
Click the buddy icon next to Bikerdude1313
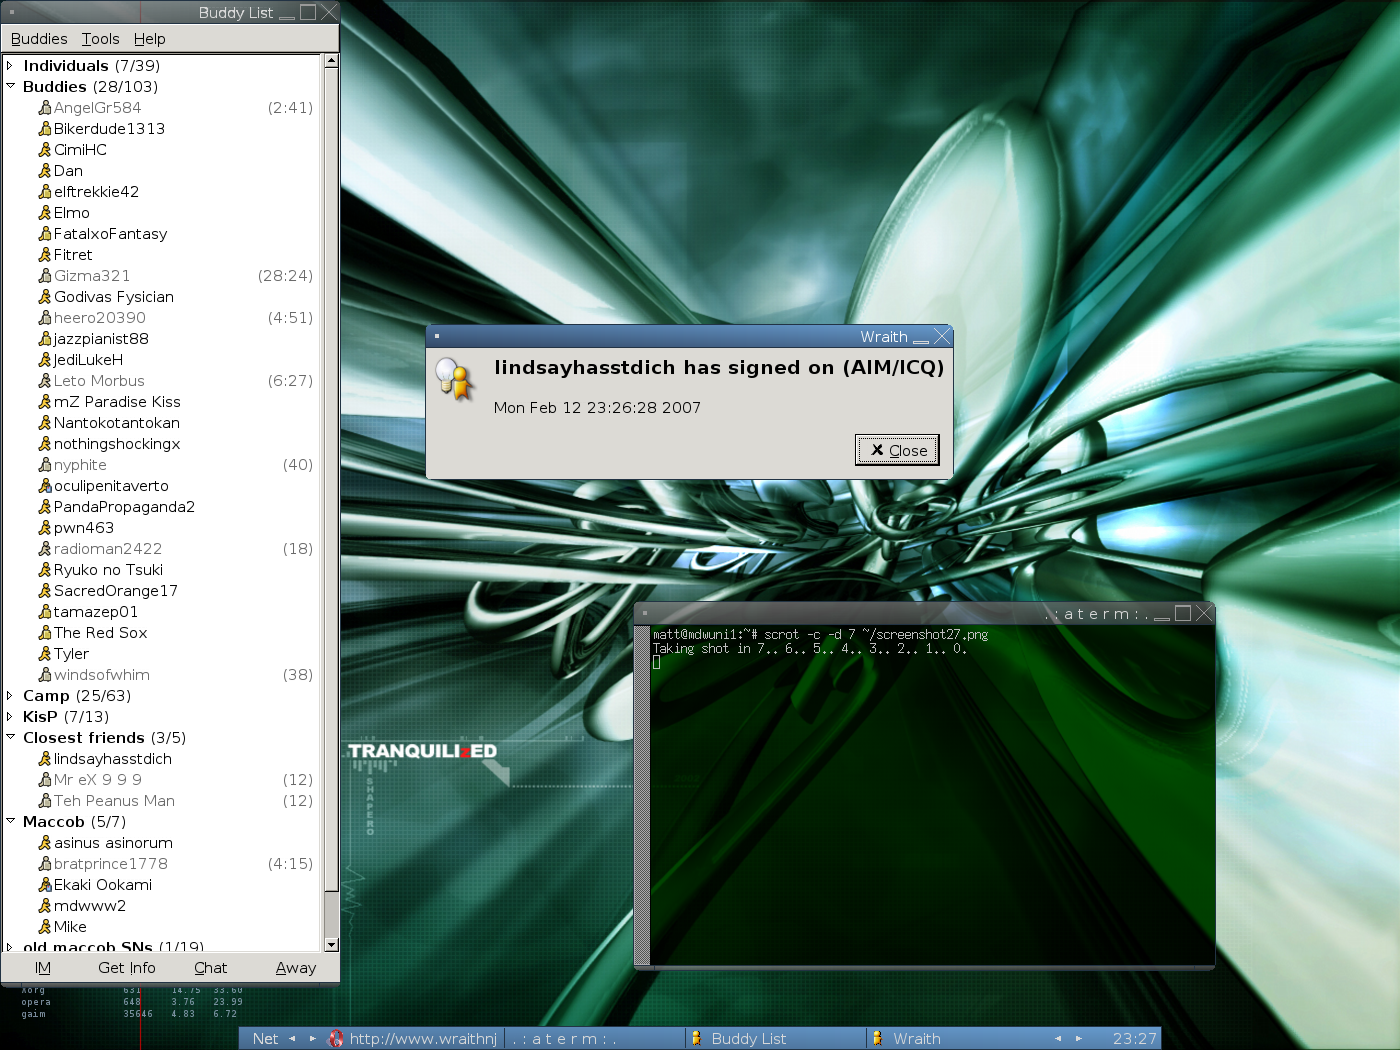(x=44, y=129)
